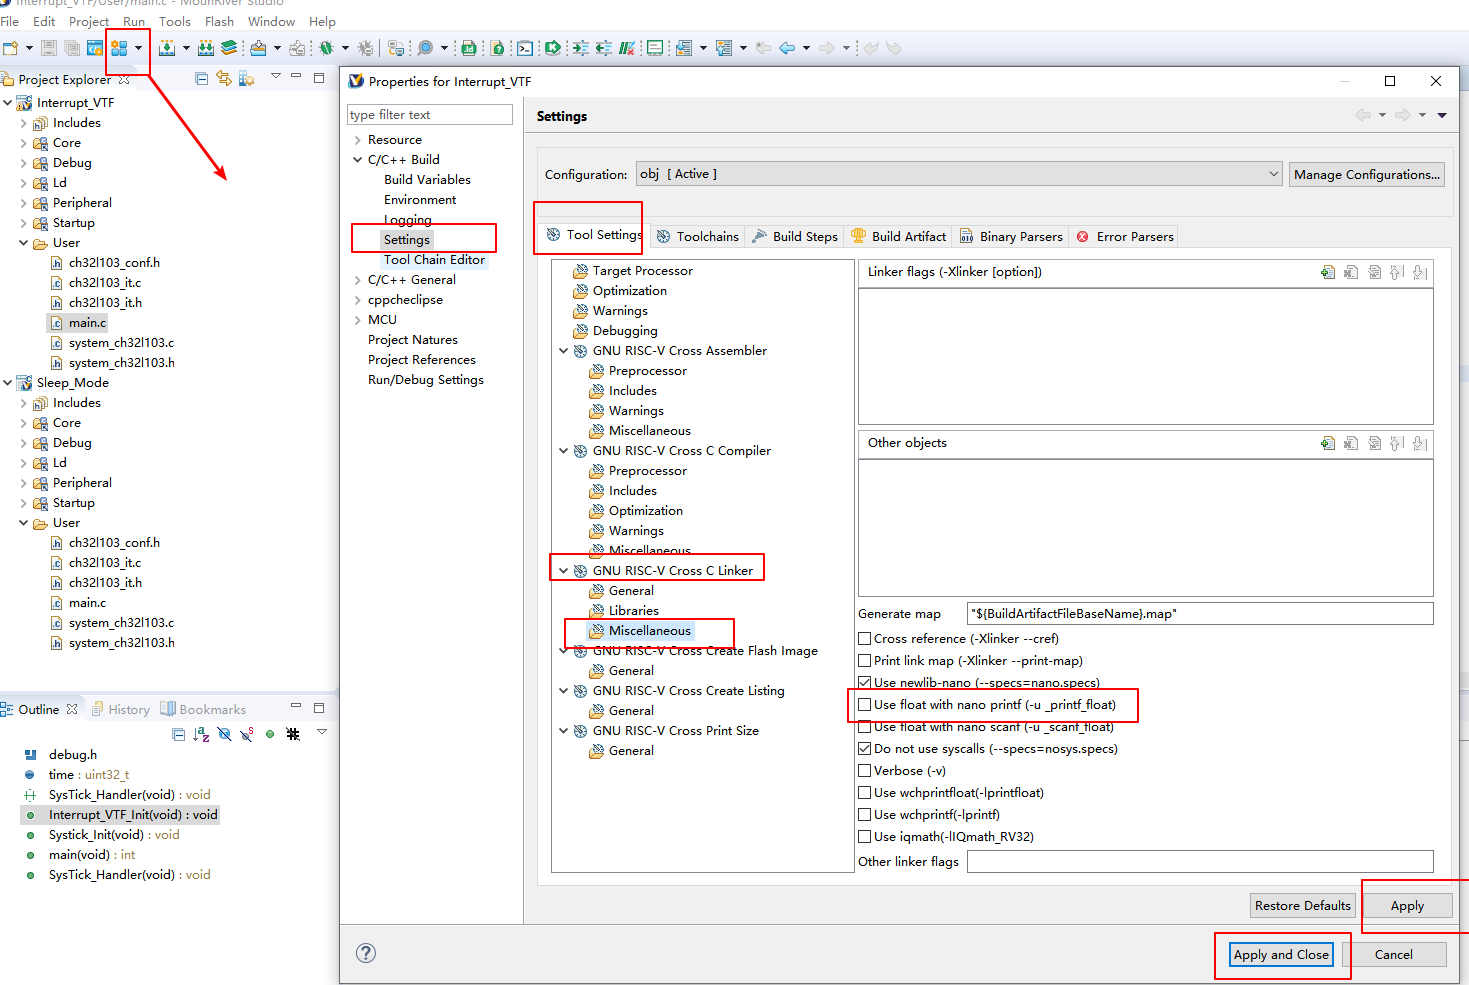Screen dimensions: 1469x985
Task: Open the Project menu
Action: point(89,21)
